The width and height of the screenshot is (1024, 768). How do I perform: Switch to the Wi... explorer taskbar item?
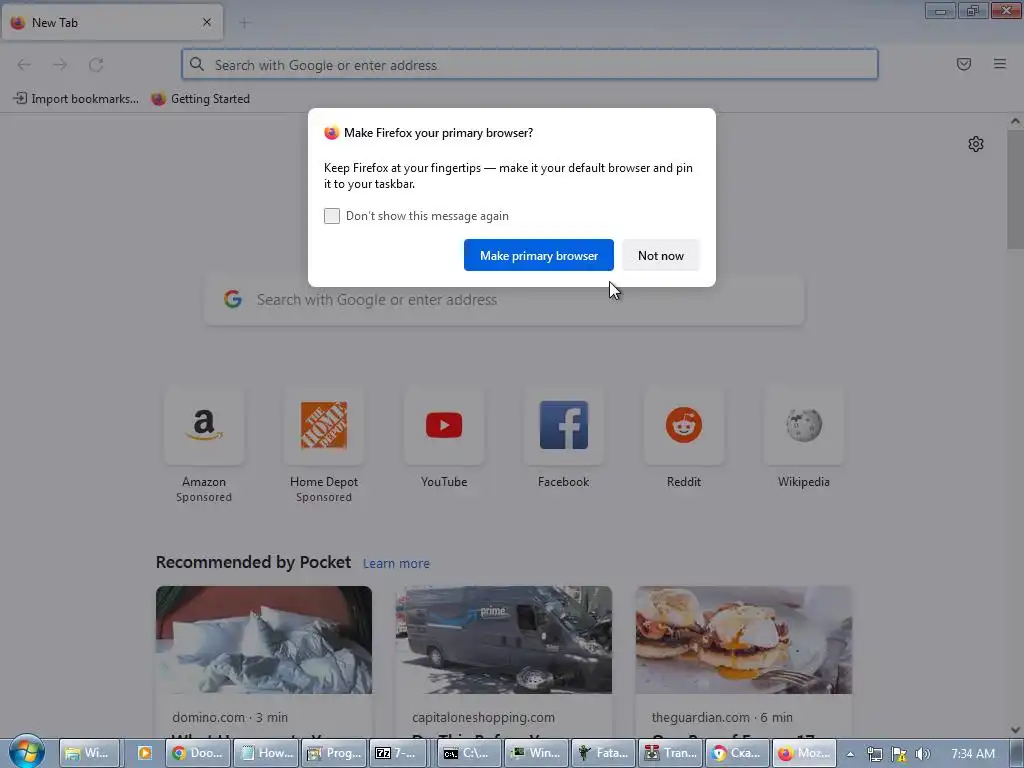[89, 753]
